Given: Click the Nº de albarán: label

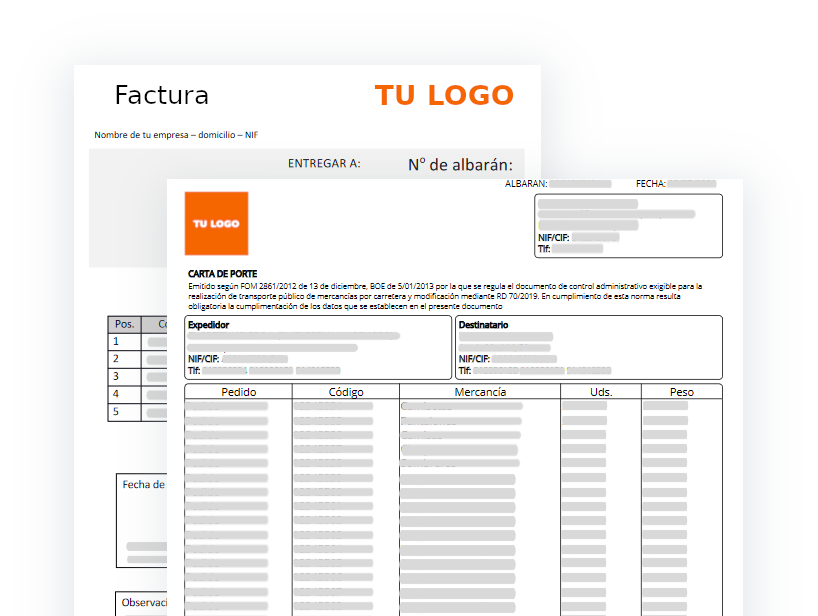Looking at the screenshot, I should [x=460, y=165].
